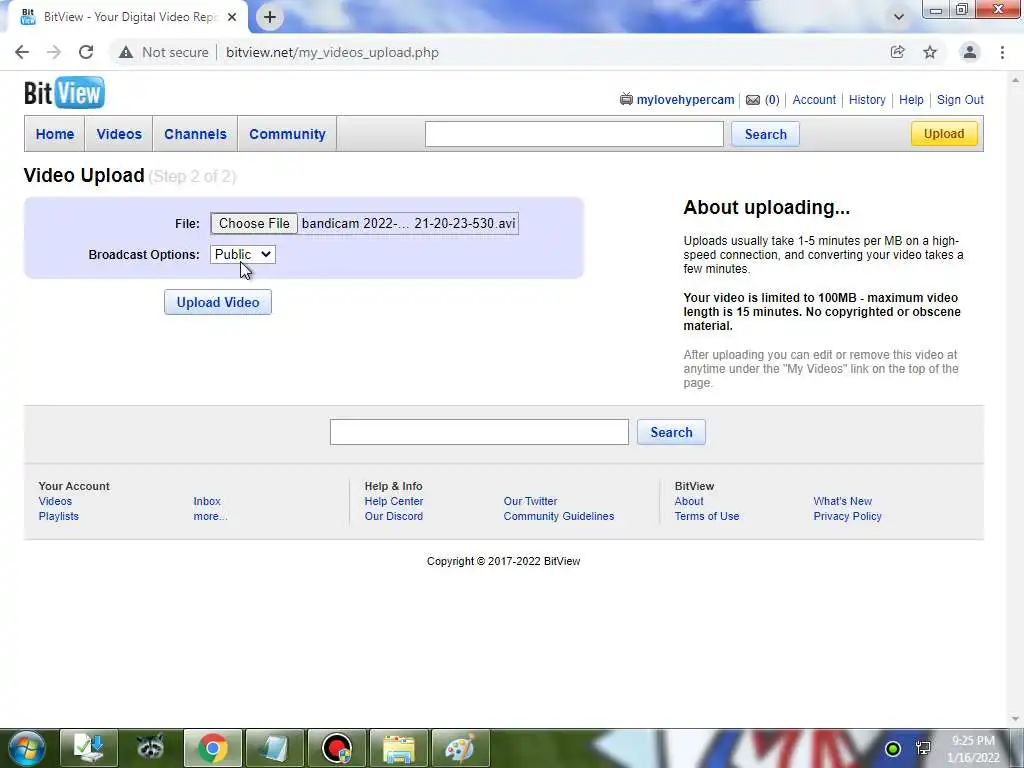This screenshot has width=1024, height=768.
Task: Open the footer About link
Action: 689,501
